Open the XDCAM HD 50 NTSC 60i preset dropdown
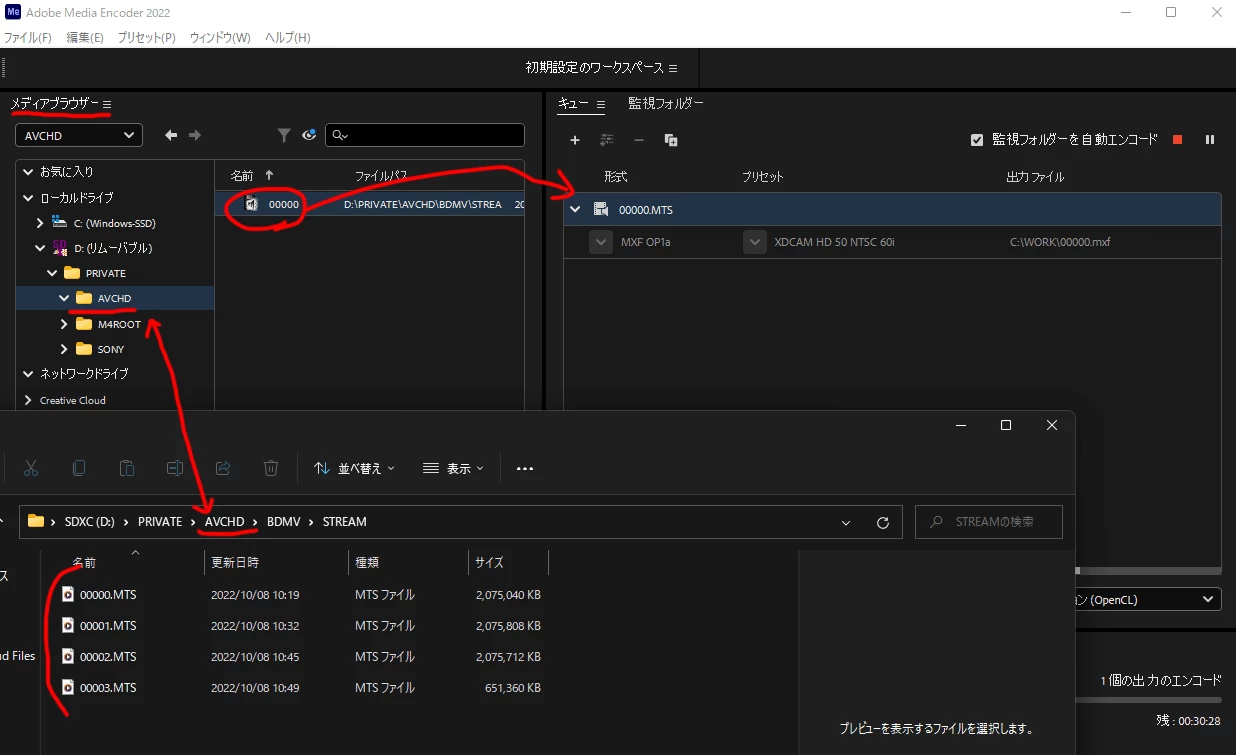The image size is (1236, 755). point(755,242)
